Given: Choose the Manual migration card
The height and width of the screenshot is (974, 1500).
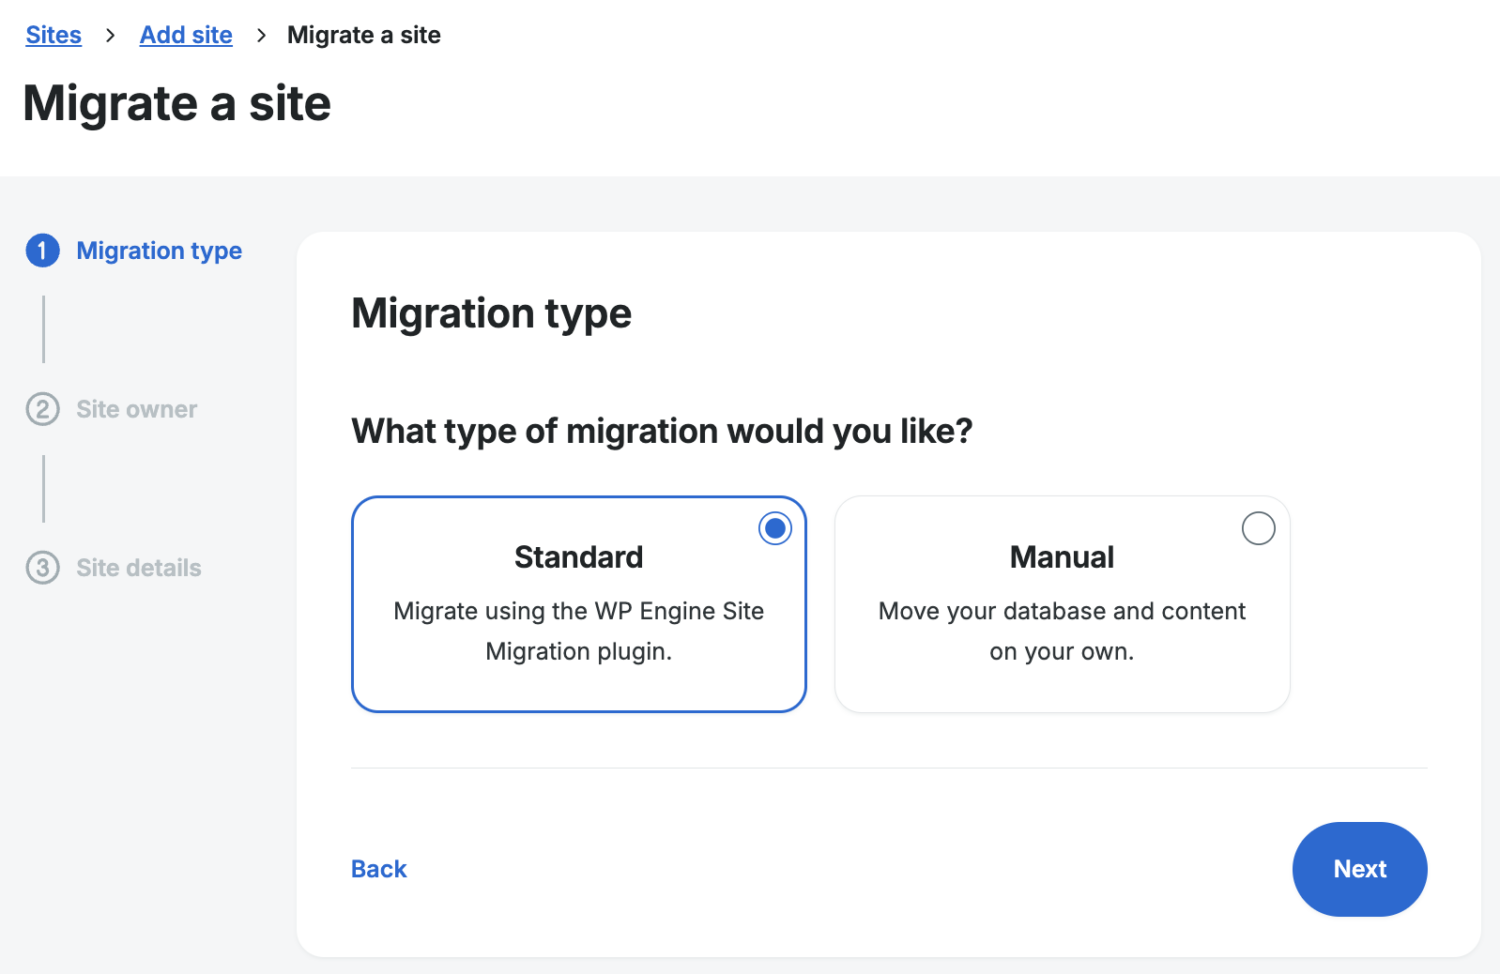Looking at the screenshot, I should pos(1061,604).
